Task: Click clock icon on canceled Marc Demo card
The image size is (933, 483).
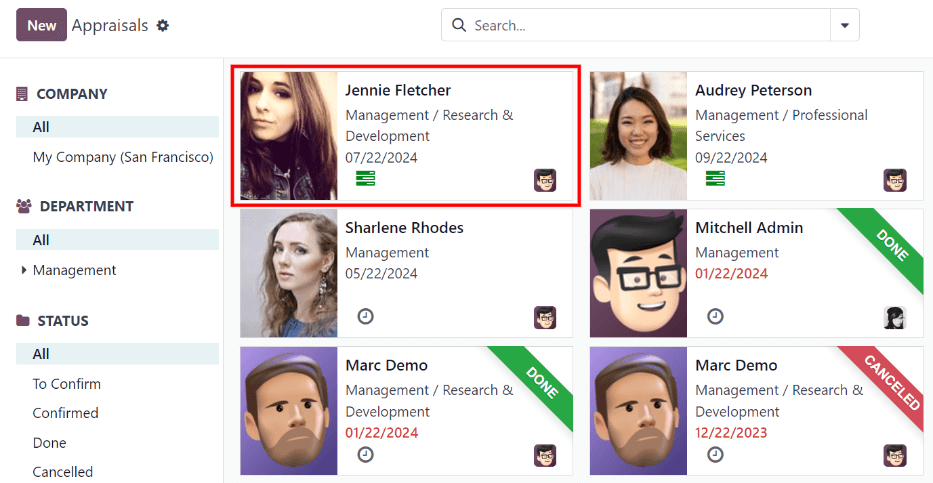Action: [x=715, y=454]
